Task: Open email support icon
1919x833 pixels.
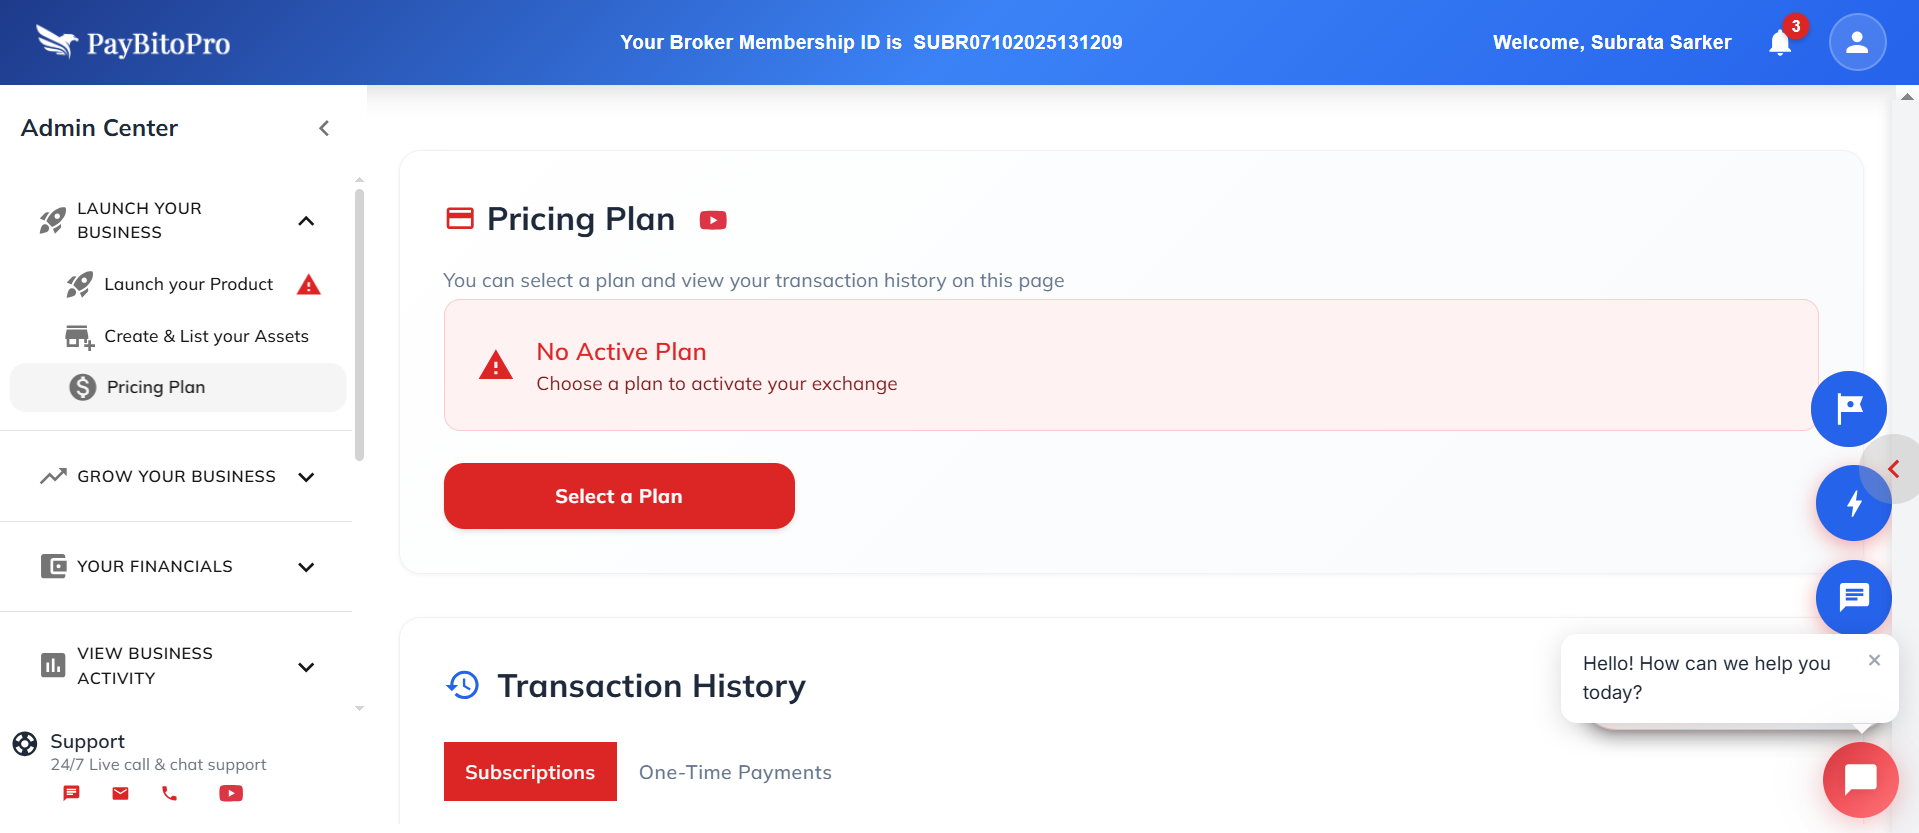Action: [x=120, y=793]
